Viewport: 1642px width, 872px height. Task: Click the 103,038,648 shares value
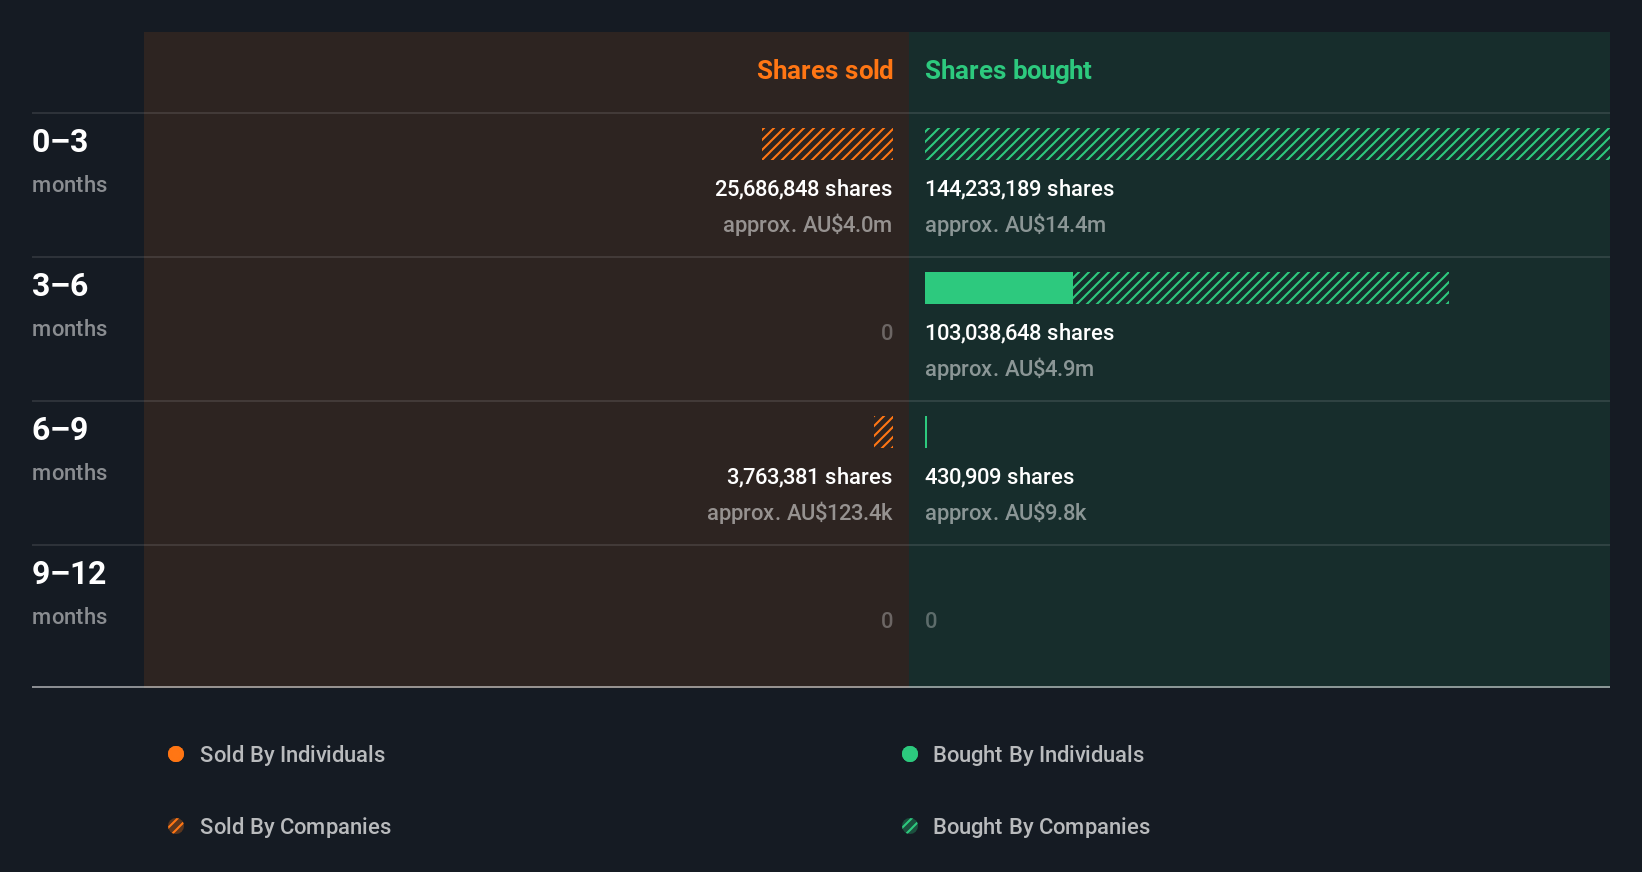tap(1019, 333)
